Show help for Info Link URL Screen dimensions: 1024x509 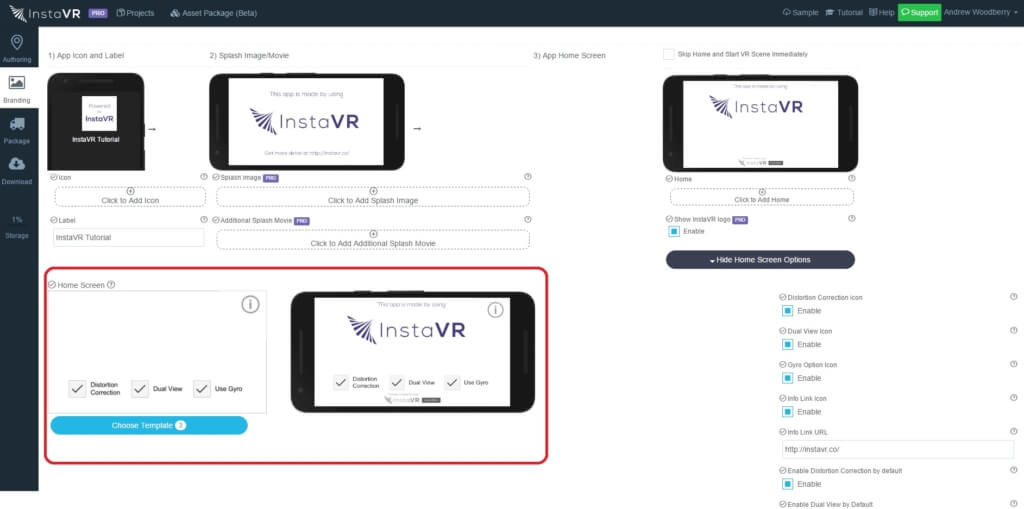[x=1014, y=432]
